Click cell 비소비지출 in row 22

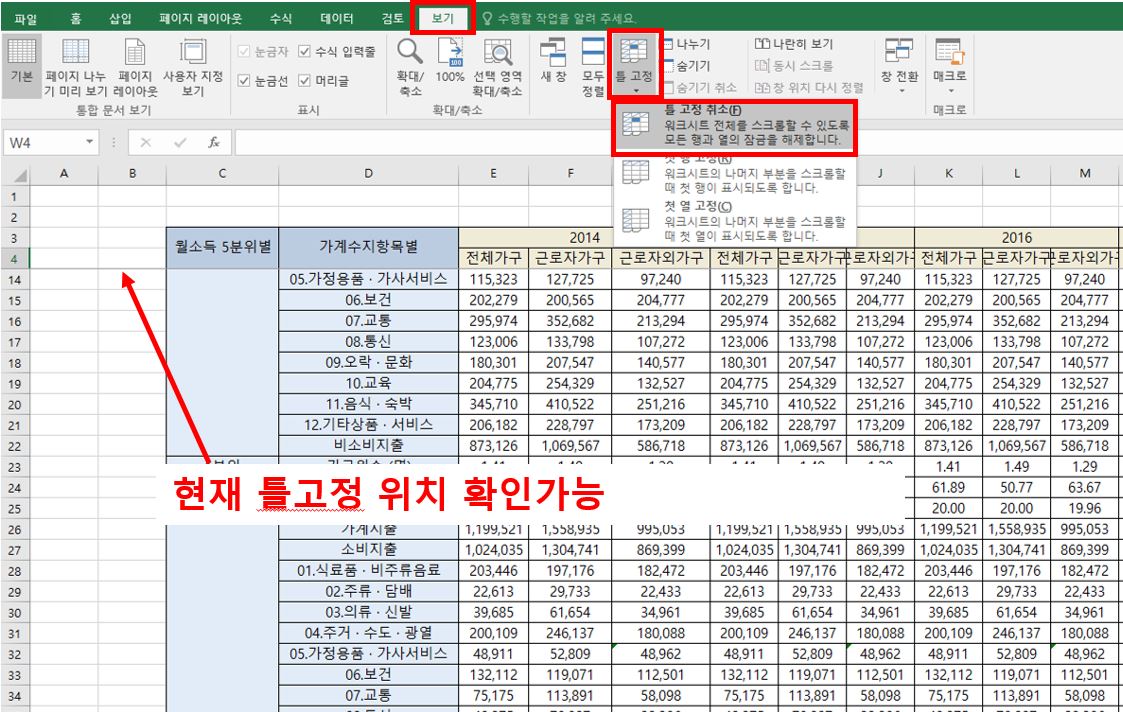368,446
